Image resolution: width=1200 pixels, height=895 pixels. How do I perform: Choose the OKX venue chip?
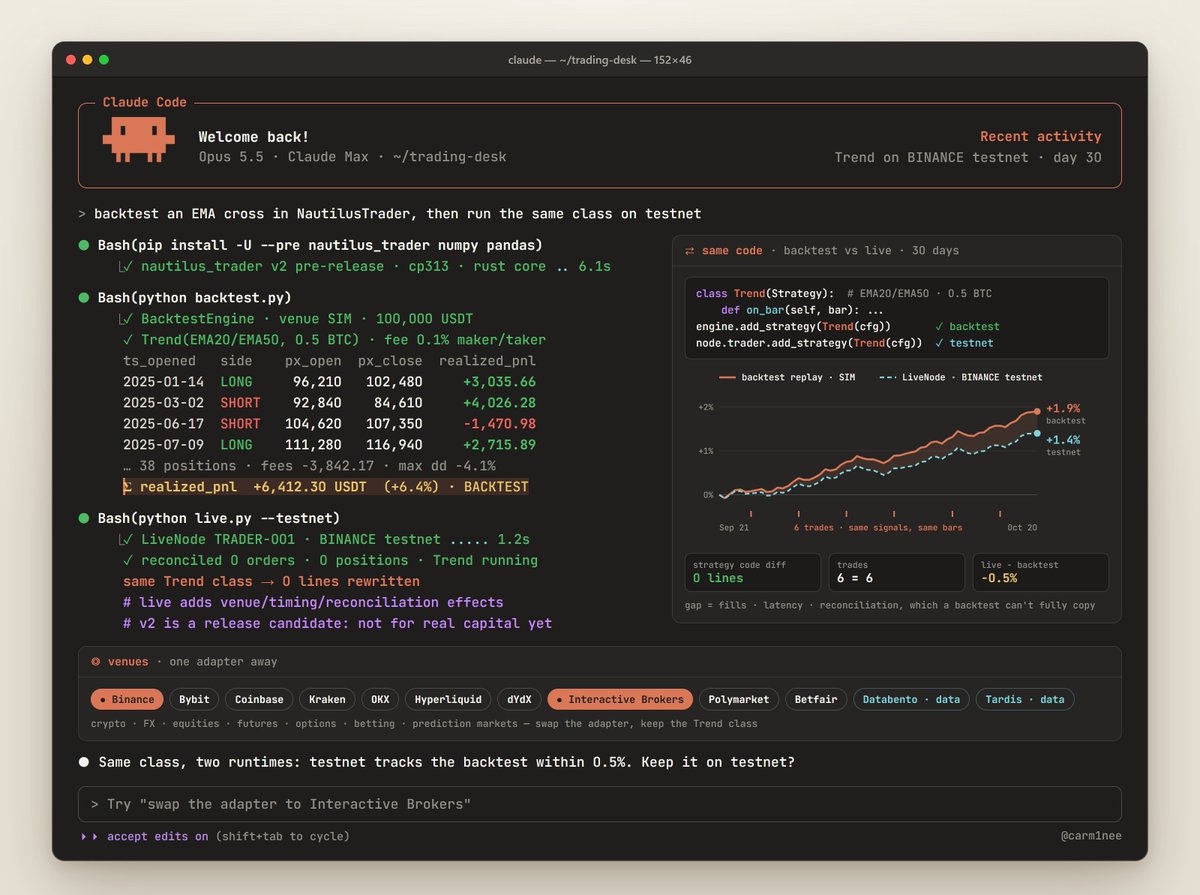(380, 700)
